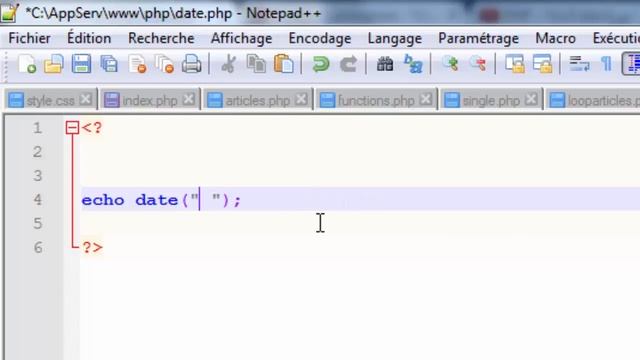Viewport: 640px width, 360px height.
Task: Click the word date in code
Action: pyautogui.click(x=156, y=200)
